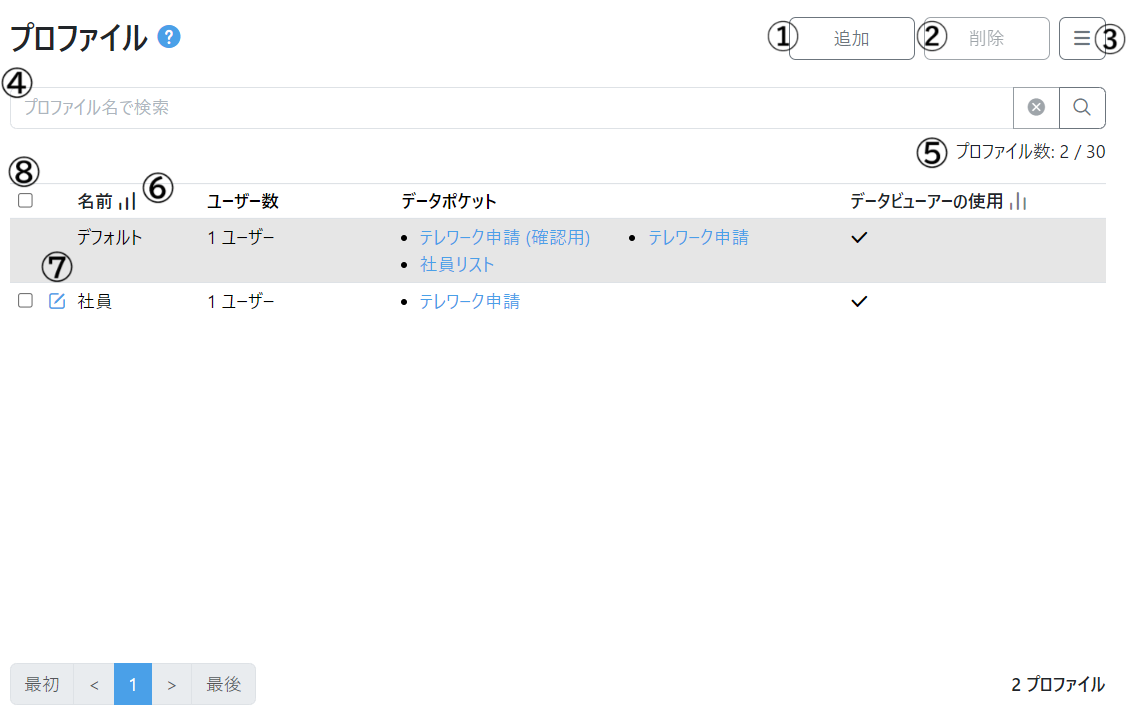Check the checkbox on the 社員 row
The width and height of the screenshot is (1137, 722).
[x=25, y=300]
